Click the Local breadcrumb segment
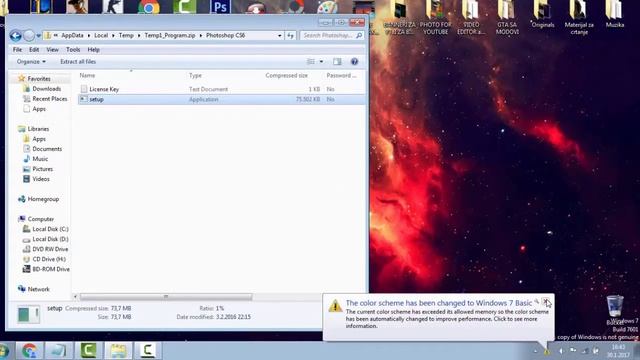This screenshot has height=360, width=640. pyautogui.click(x=101, y=36)
